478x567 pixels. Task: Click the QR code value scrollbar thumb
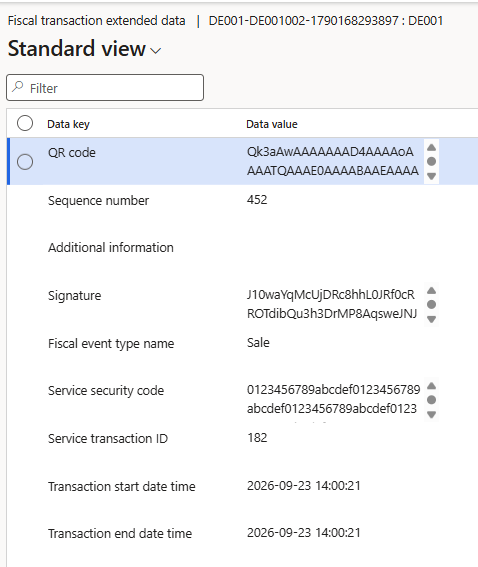[x=431, y=161]
